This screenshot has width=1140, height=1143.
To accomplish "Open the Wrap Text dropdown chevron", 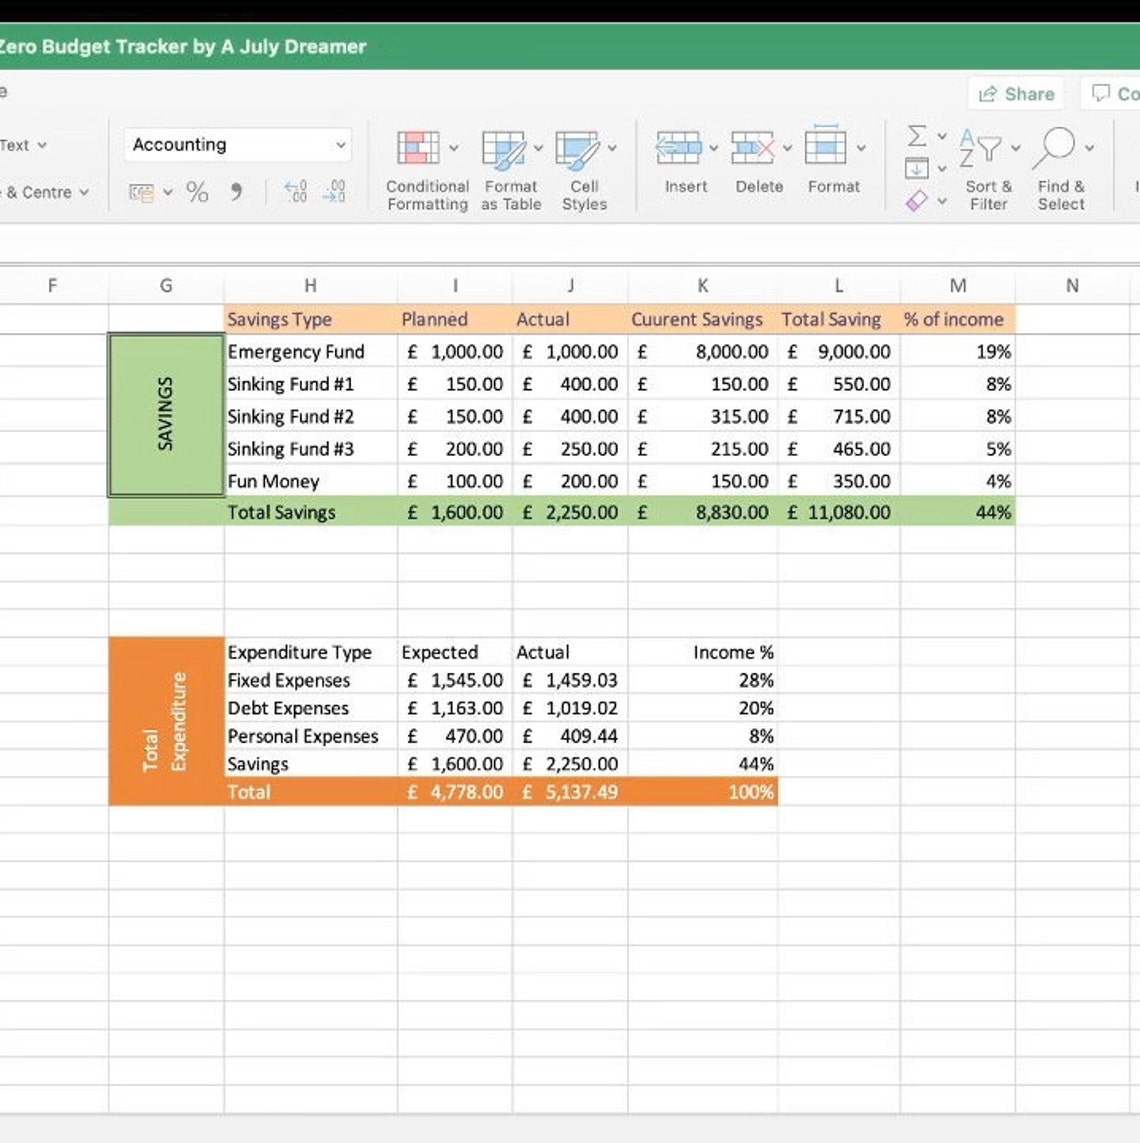I will [41, 144].
